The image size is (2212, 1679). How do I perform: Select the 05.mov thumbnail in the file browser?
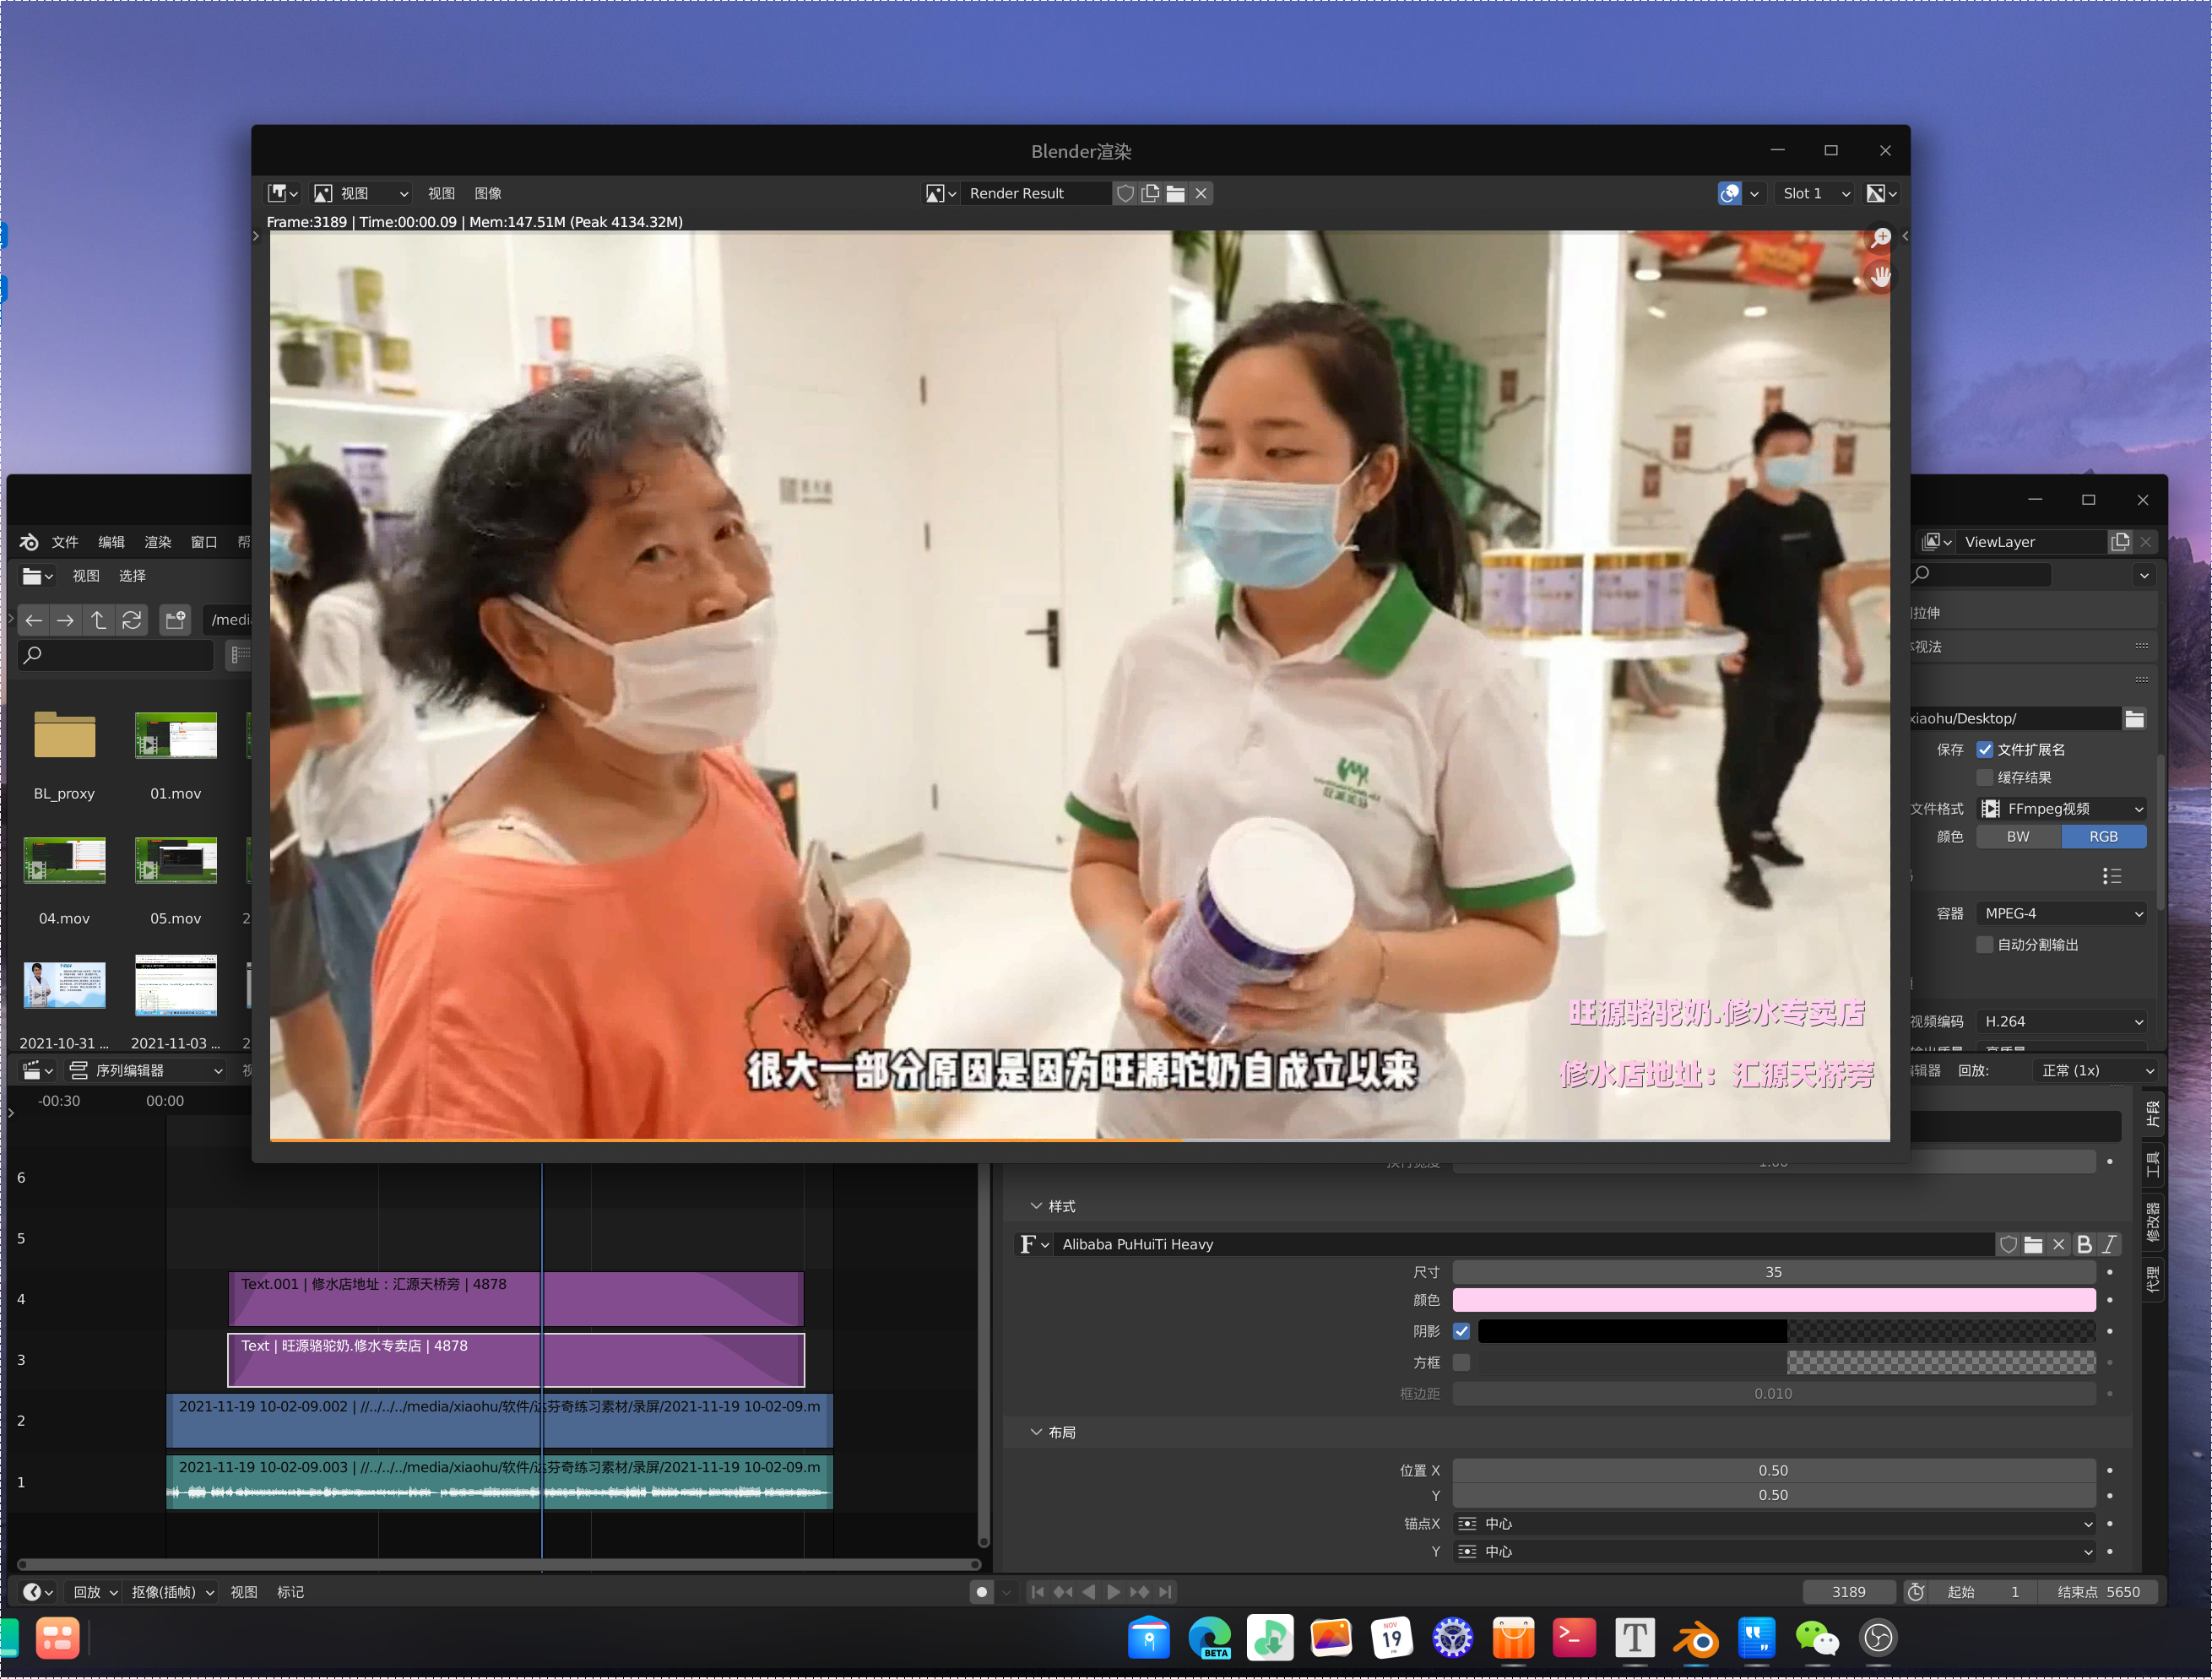pyautogui.click(x=175, y=860)
